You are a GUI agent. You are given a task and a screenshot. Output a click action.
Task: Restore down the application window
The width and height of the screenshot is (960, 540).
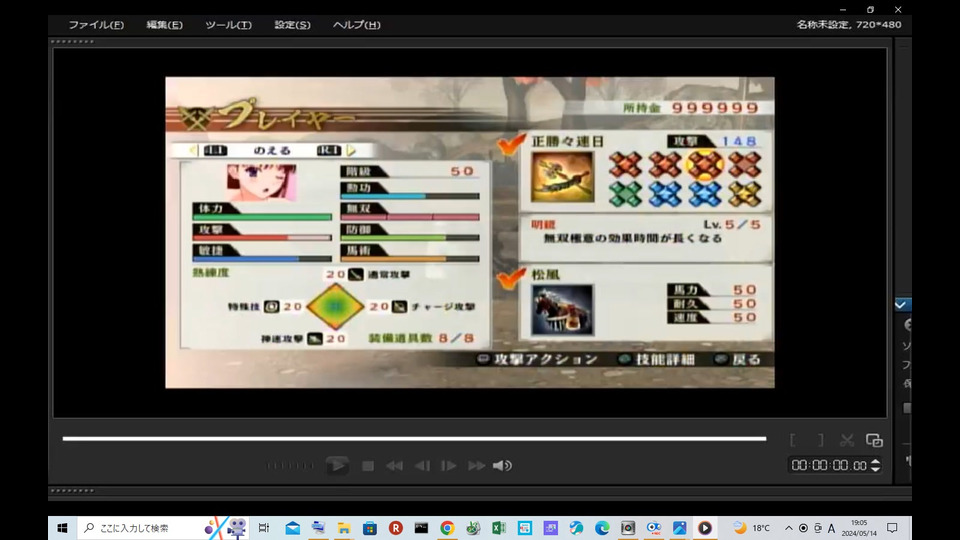pos(870,10)
